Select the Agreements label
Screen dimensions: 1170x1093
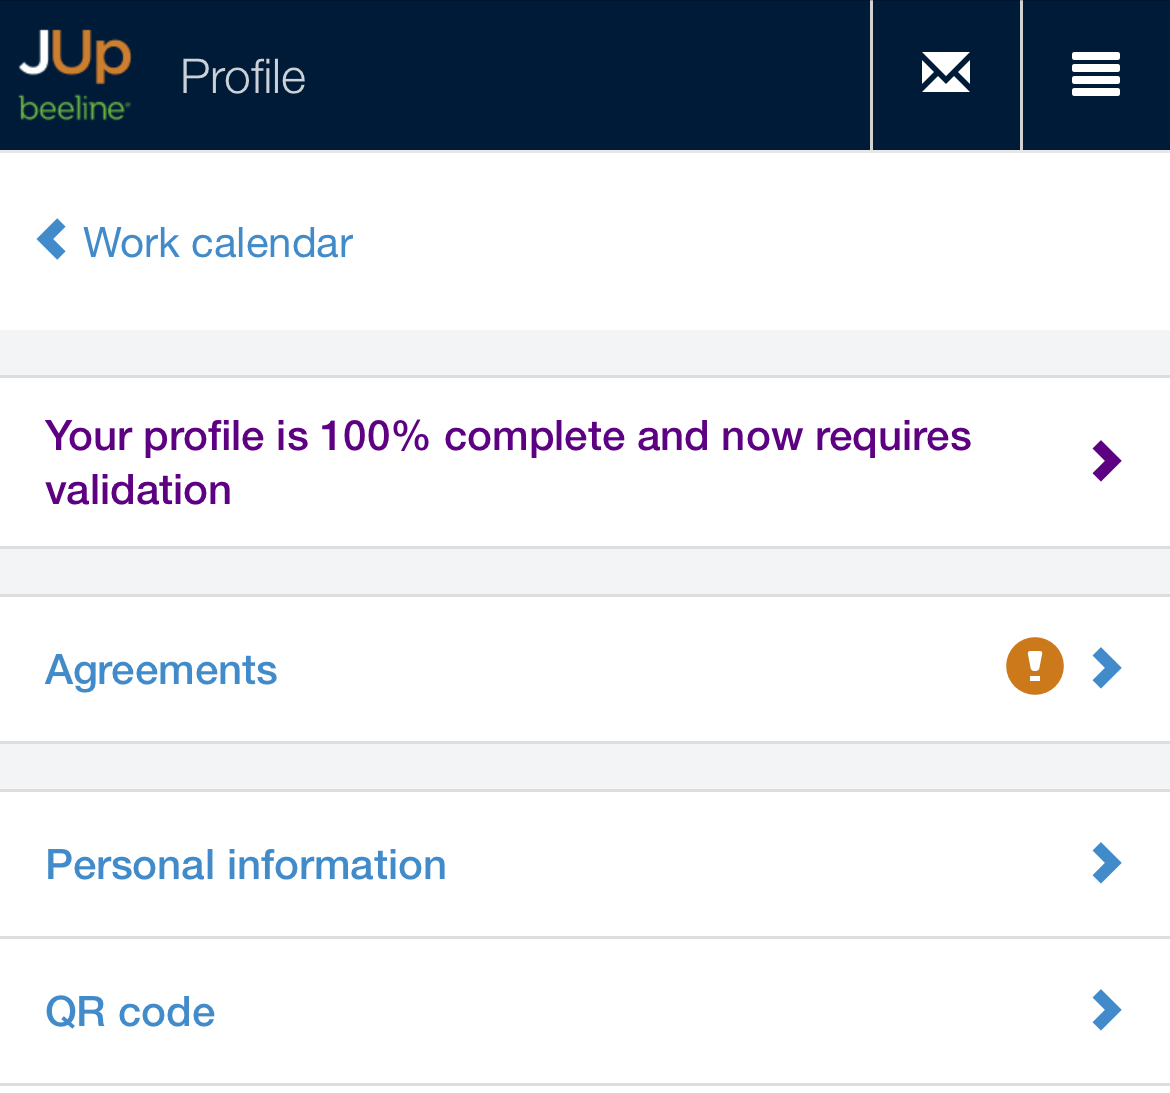pos(161,670)
